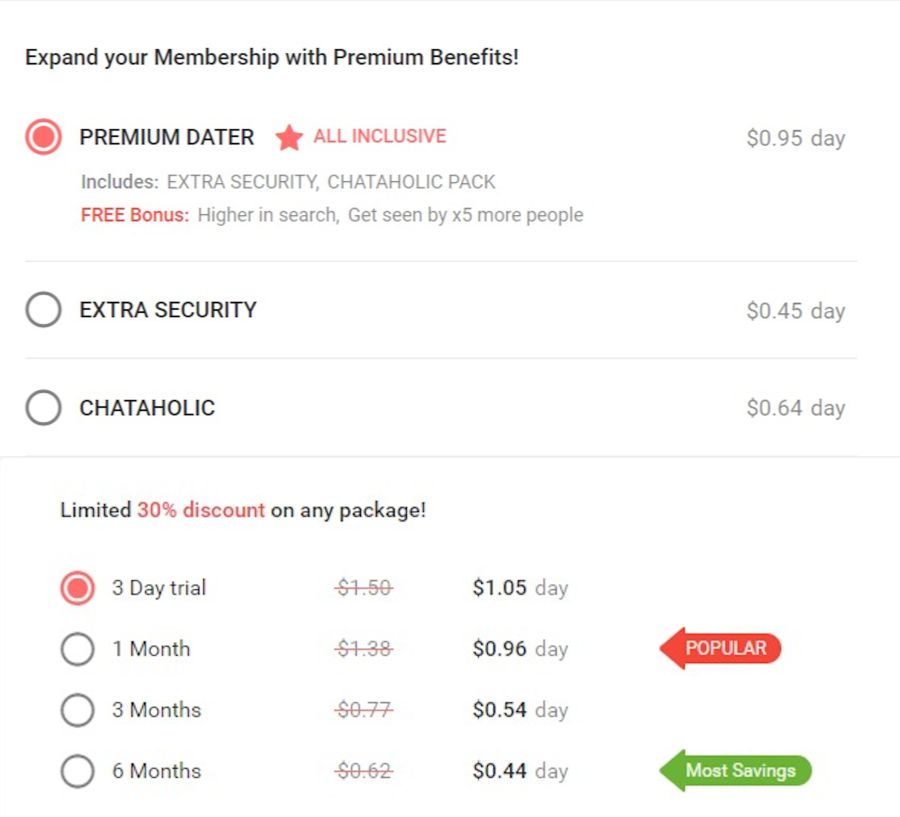This screenshot has height=817, width=900.
Task: Click the $0.95 day price label
Action: coord(795,138)
